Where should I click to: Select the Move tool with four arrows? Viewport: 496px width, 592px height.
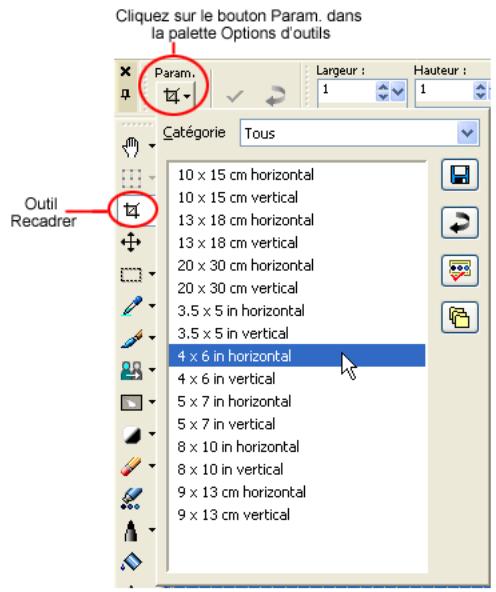pyautogui.click(x=131, y=242)
